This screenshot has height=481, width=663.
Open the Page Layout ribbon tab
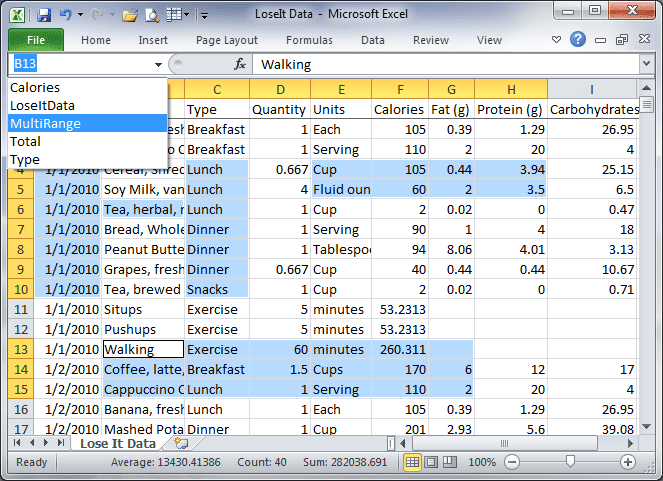[x=227, y=40]
